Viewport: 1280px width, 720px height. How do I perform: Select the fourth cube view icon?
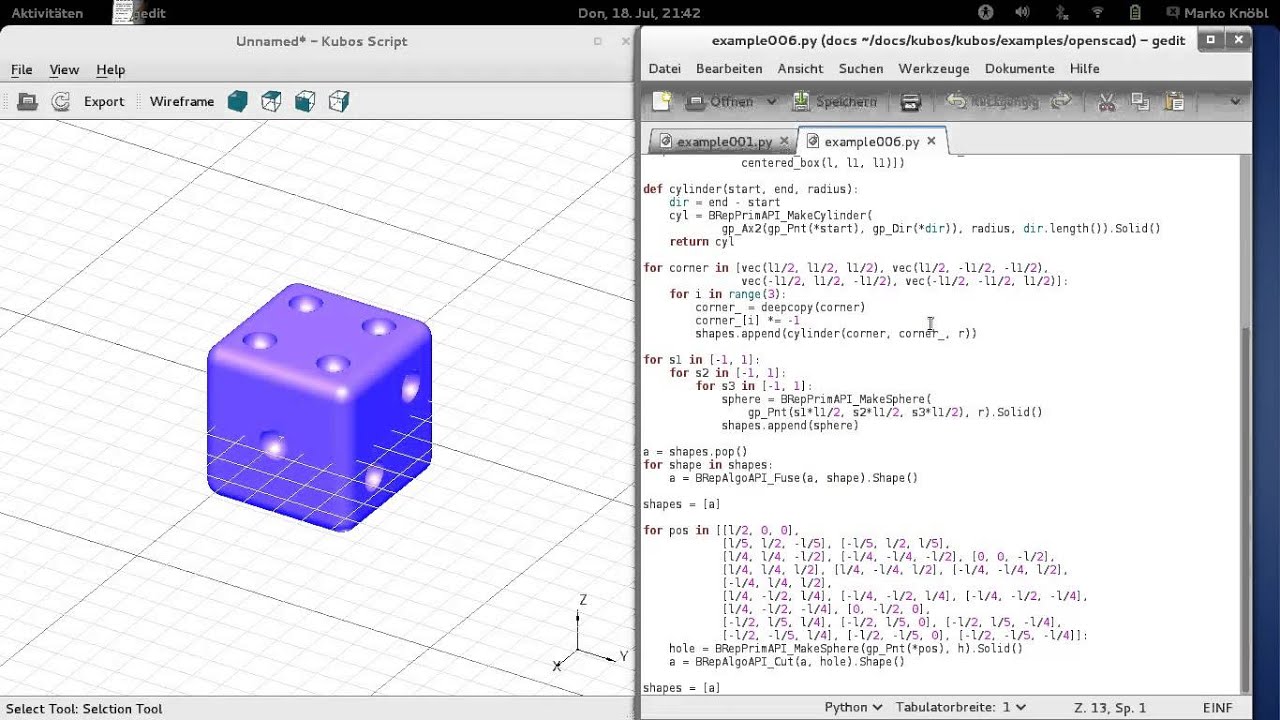point(339,101)
